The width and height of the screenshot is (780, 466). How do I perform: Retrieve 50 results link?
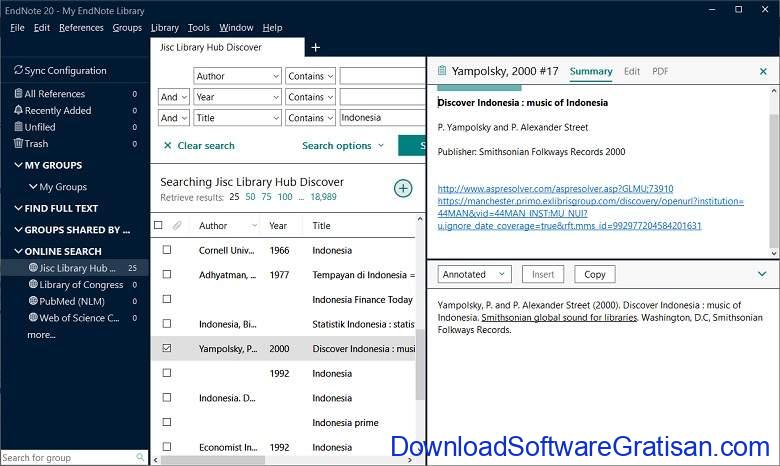click(250, 197)
